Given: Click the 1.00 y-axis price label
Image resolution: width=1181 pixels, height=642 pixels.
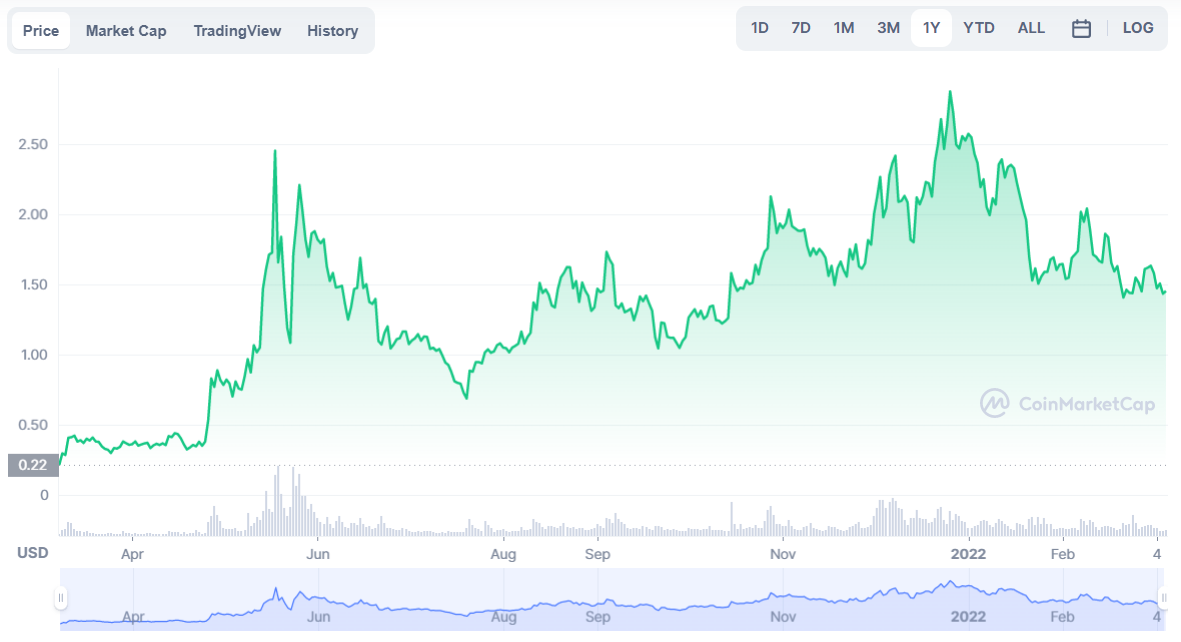Looking at the screenshot, I should [33, 354].
